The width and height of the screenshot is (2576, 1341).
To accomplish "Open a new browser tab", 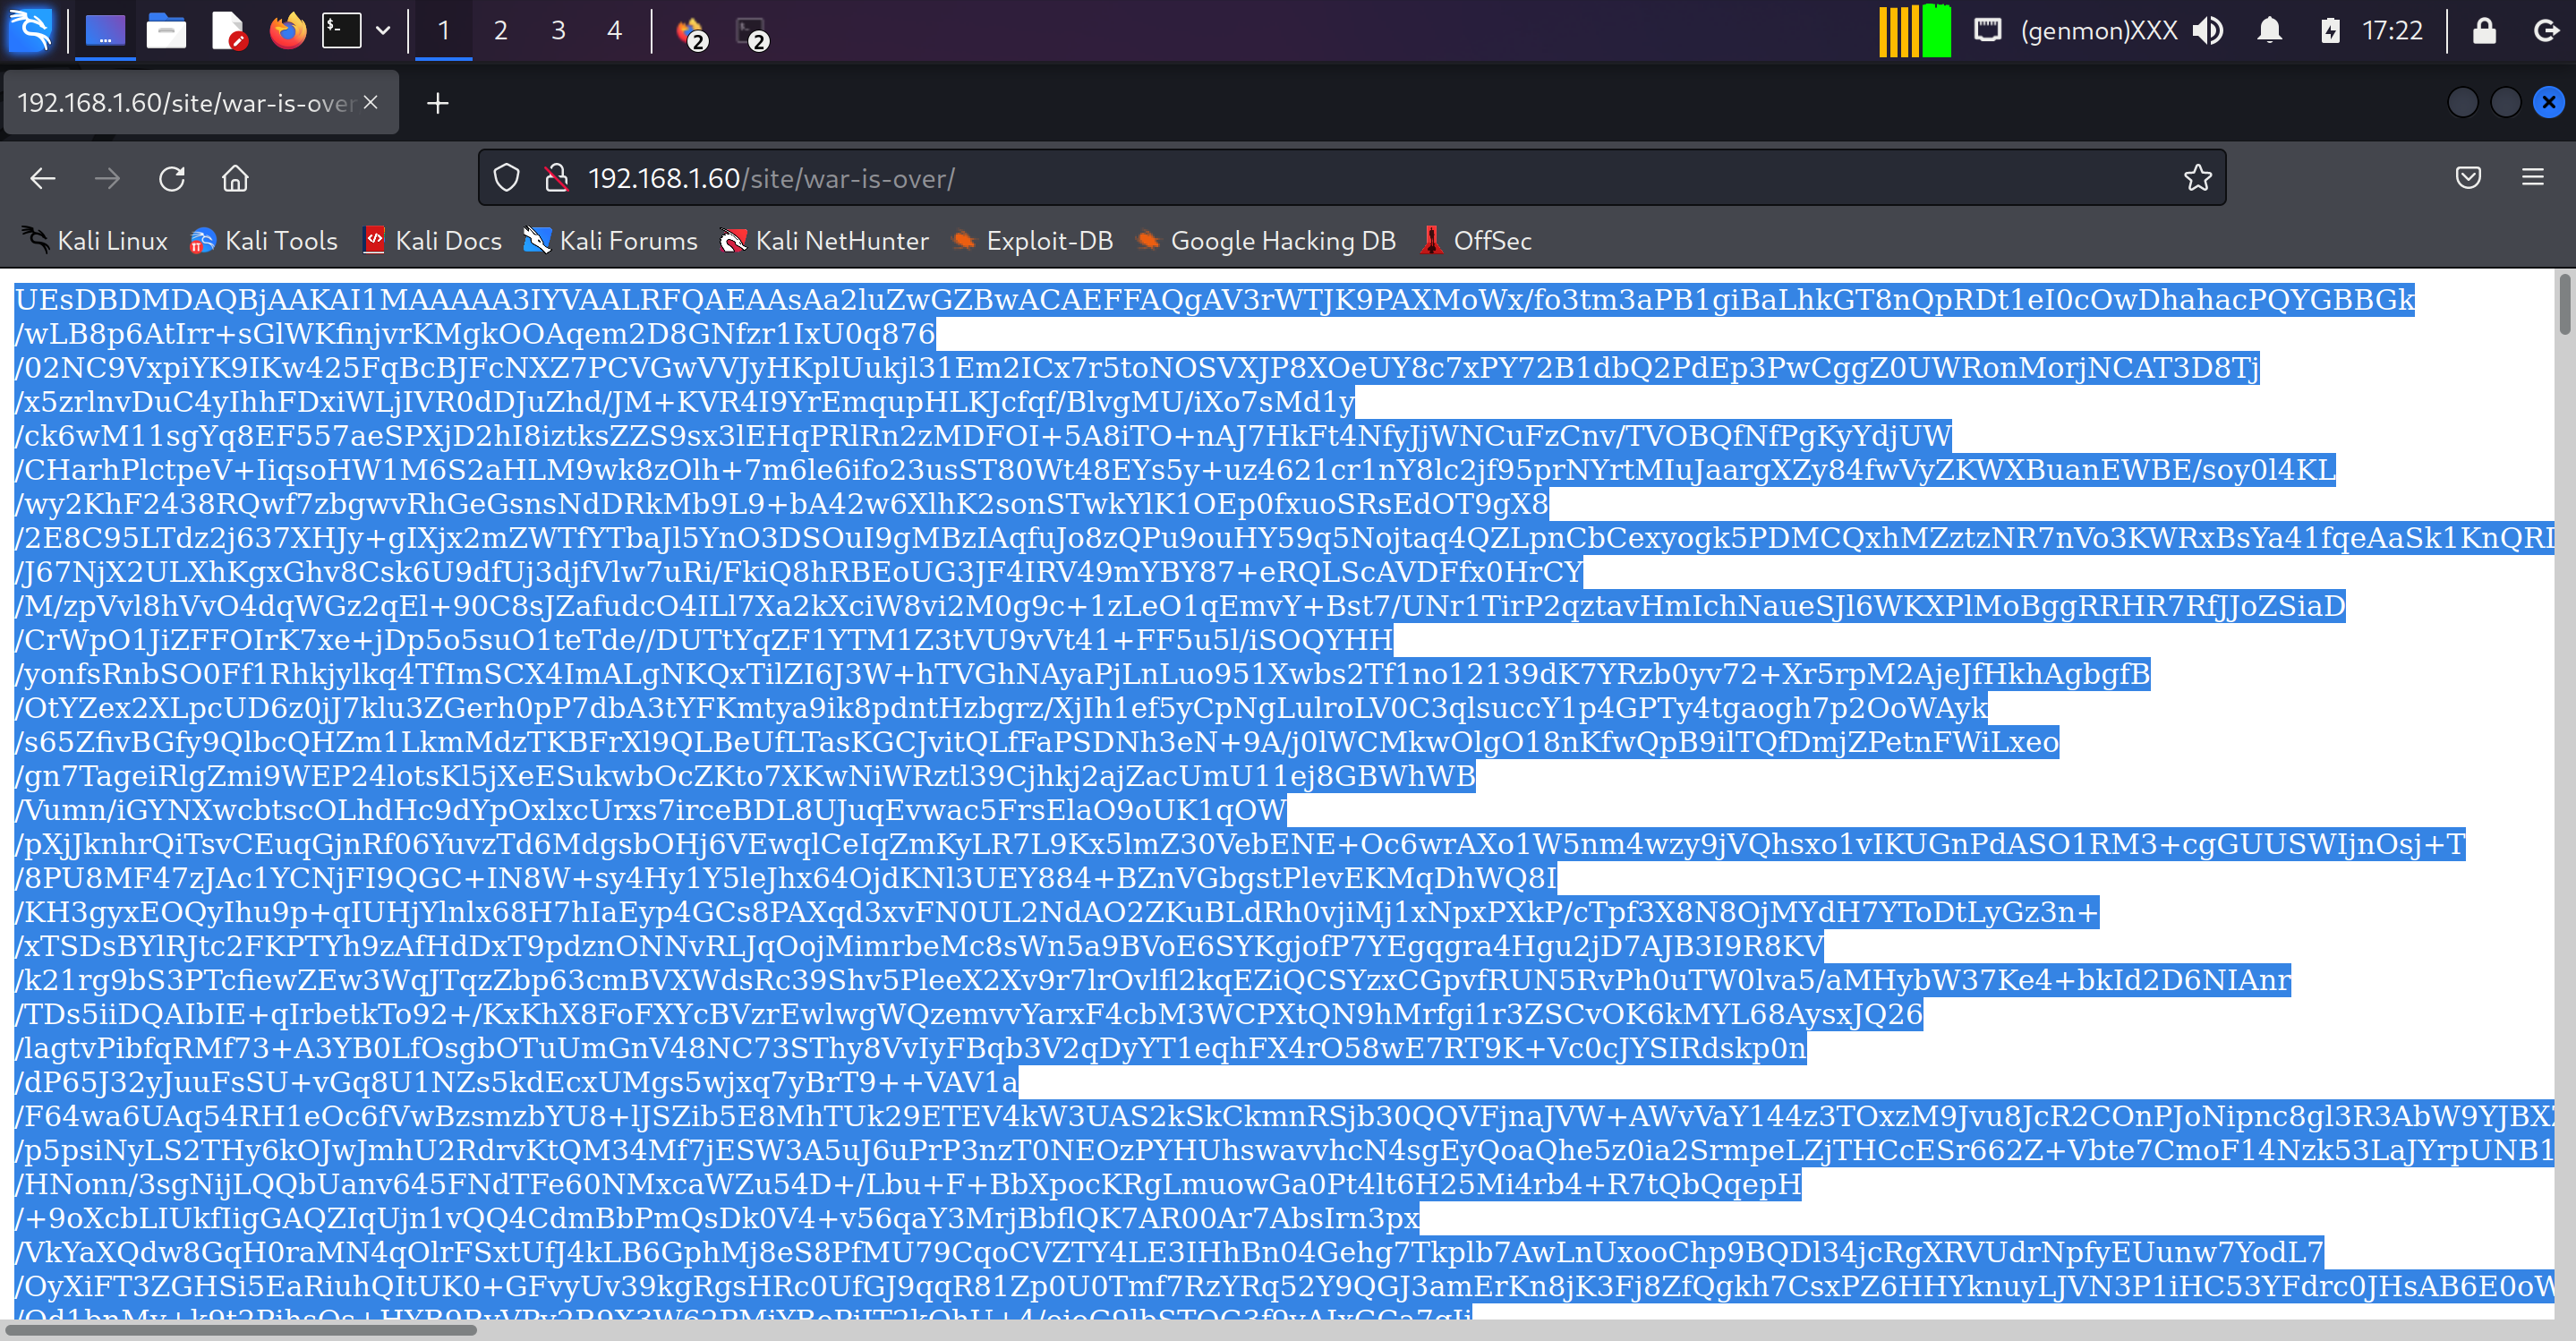I will tap(437, 103).
